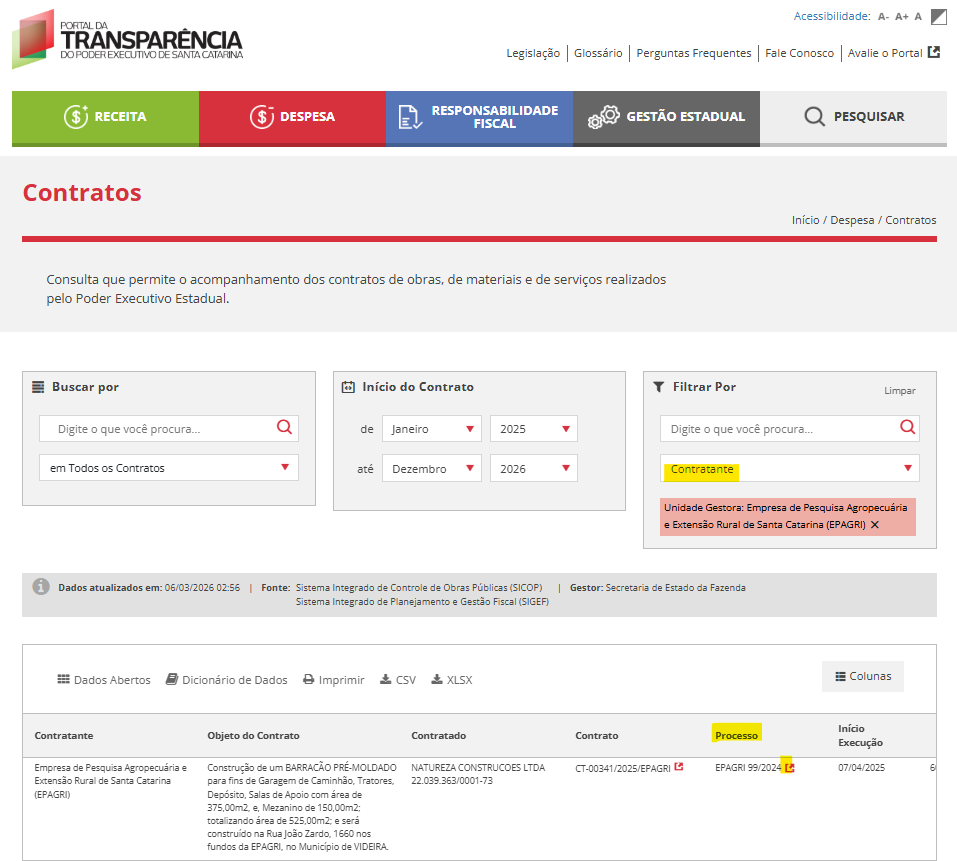Open the start month Janeiro dropdown
This screenshot has width=957, height=861.
coord(431,429)
